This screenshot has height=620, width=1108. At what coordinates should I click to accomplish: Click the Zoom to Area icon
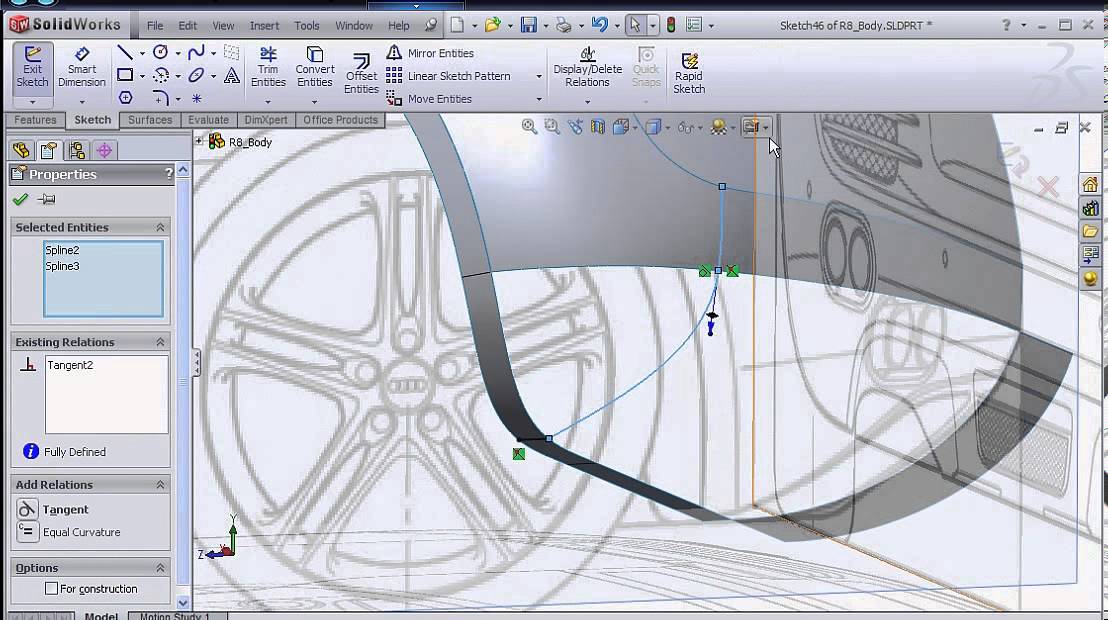(x=552, y=127)
